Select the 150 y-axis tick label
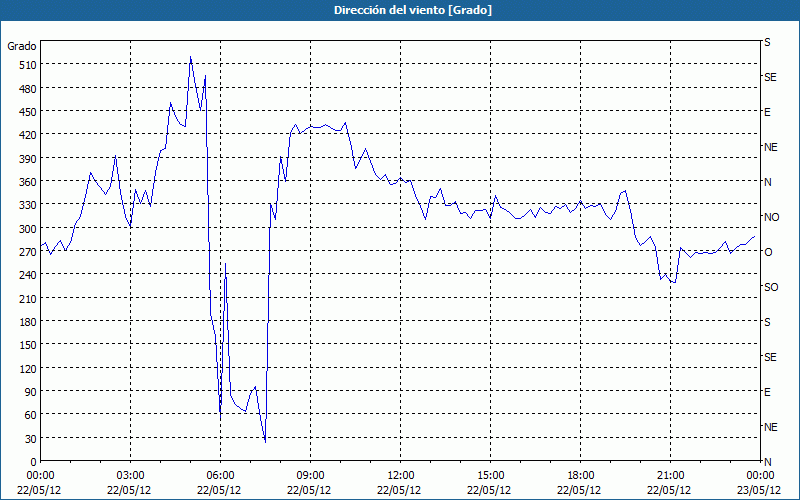 [27, 345]
